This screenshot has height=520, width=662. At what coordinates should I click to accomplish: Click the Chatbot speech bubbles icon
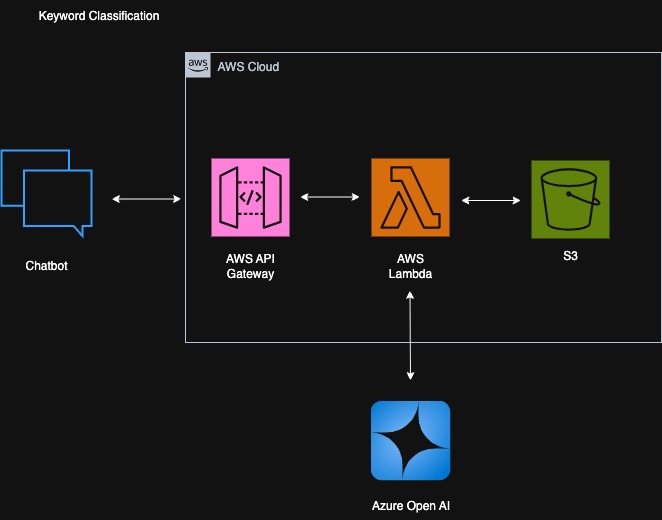[48, 194]
